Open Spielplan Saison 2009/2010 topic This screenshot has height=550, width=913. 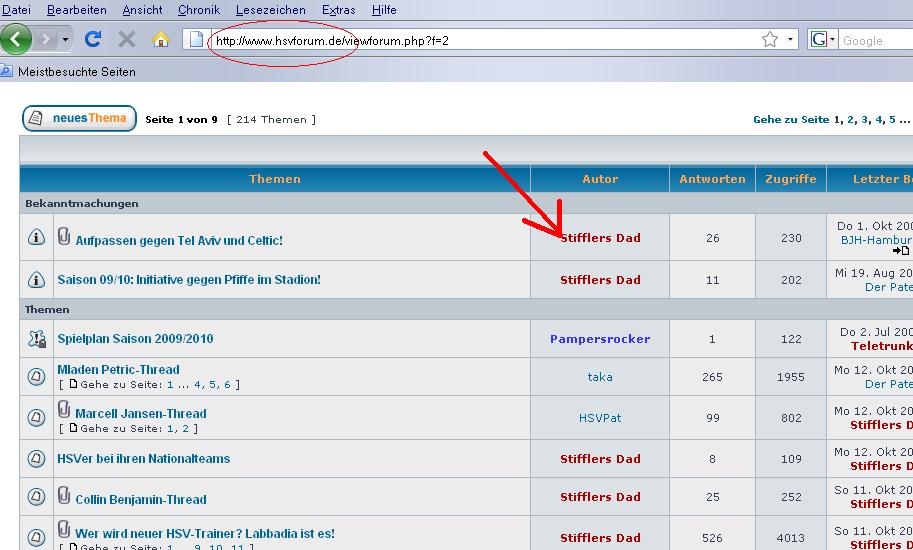coord(135,339)
